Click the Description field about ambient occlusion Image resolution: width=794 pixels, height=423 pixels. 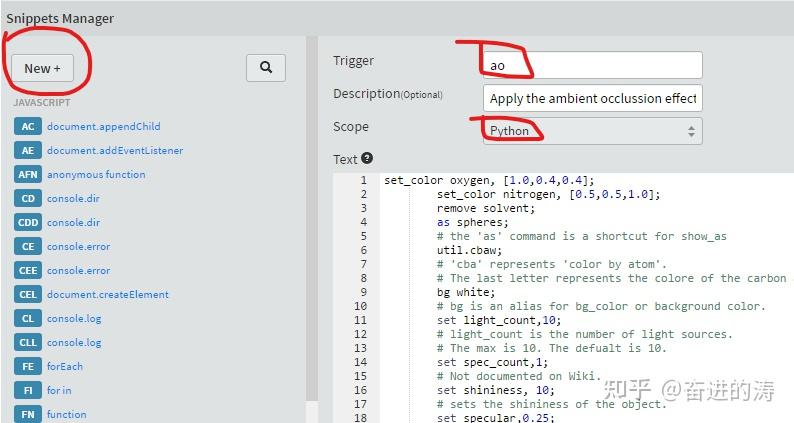592,98
